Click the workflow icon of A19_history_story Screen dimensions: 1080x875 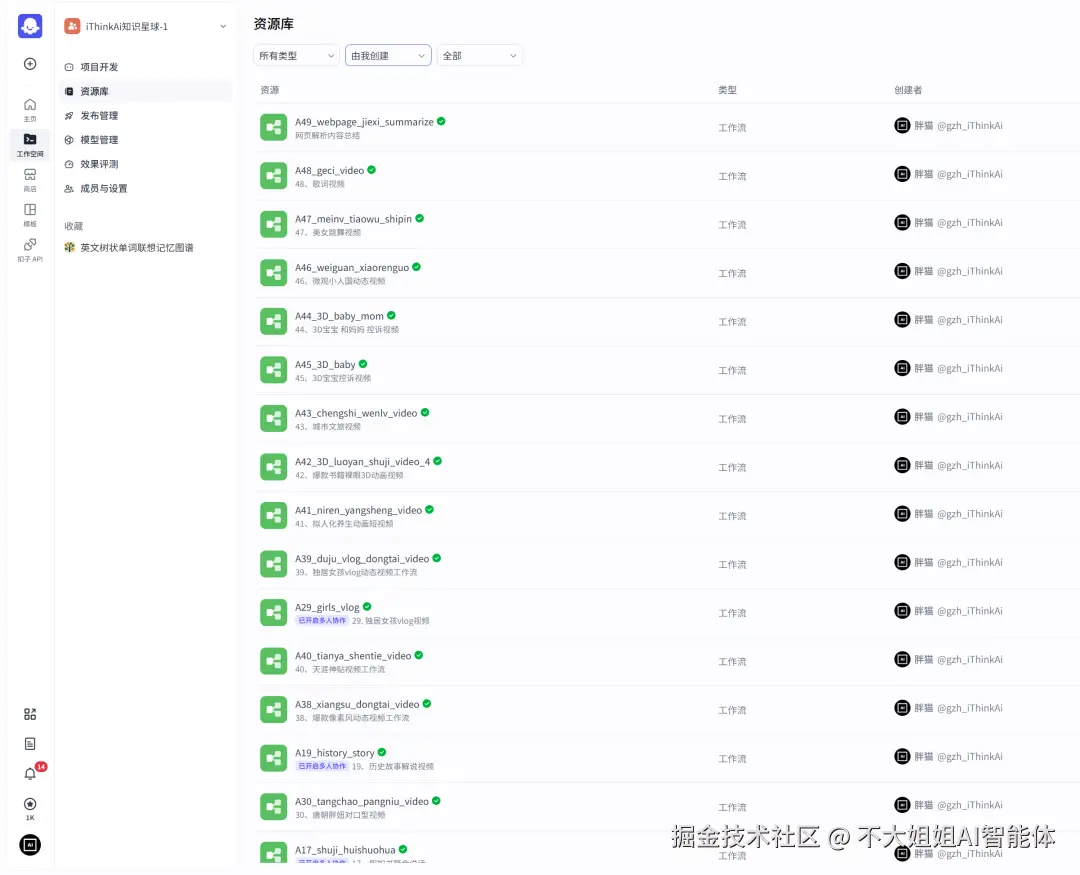click(273, 758)
